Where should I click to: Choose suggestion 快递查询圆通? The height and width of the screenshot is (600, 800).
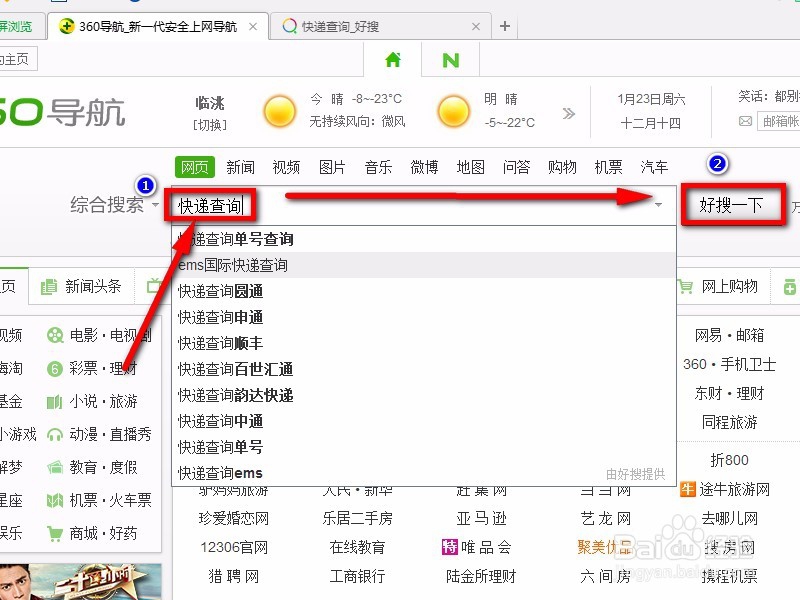(x=424, y=291)
